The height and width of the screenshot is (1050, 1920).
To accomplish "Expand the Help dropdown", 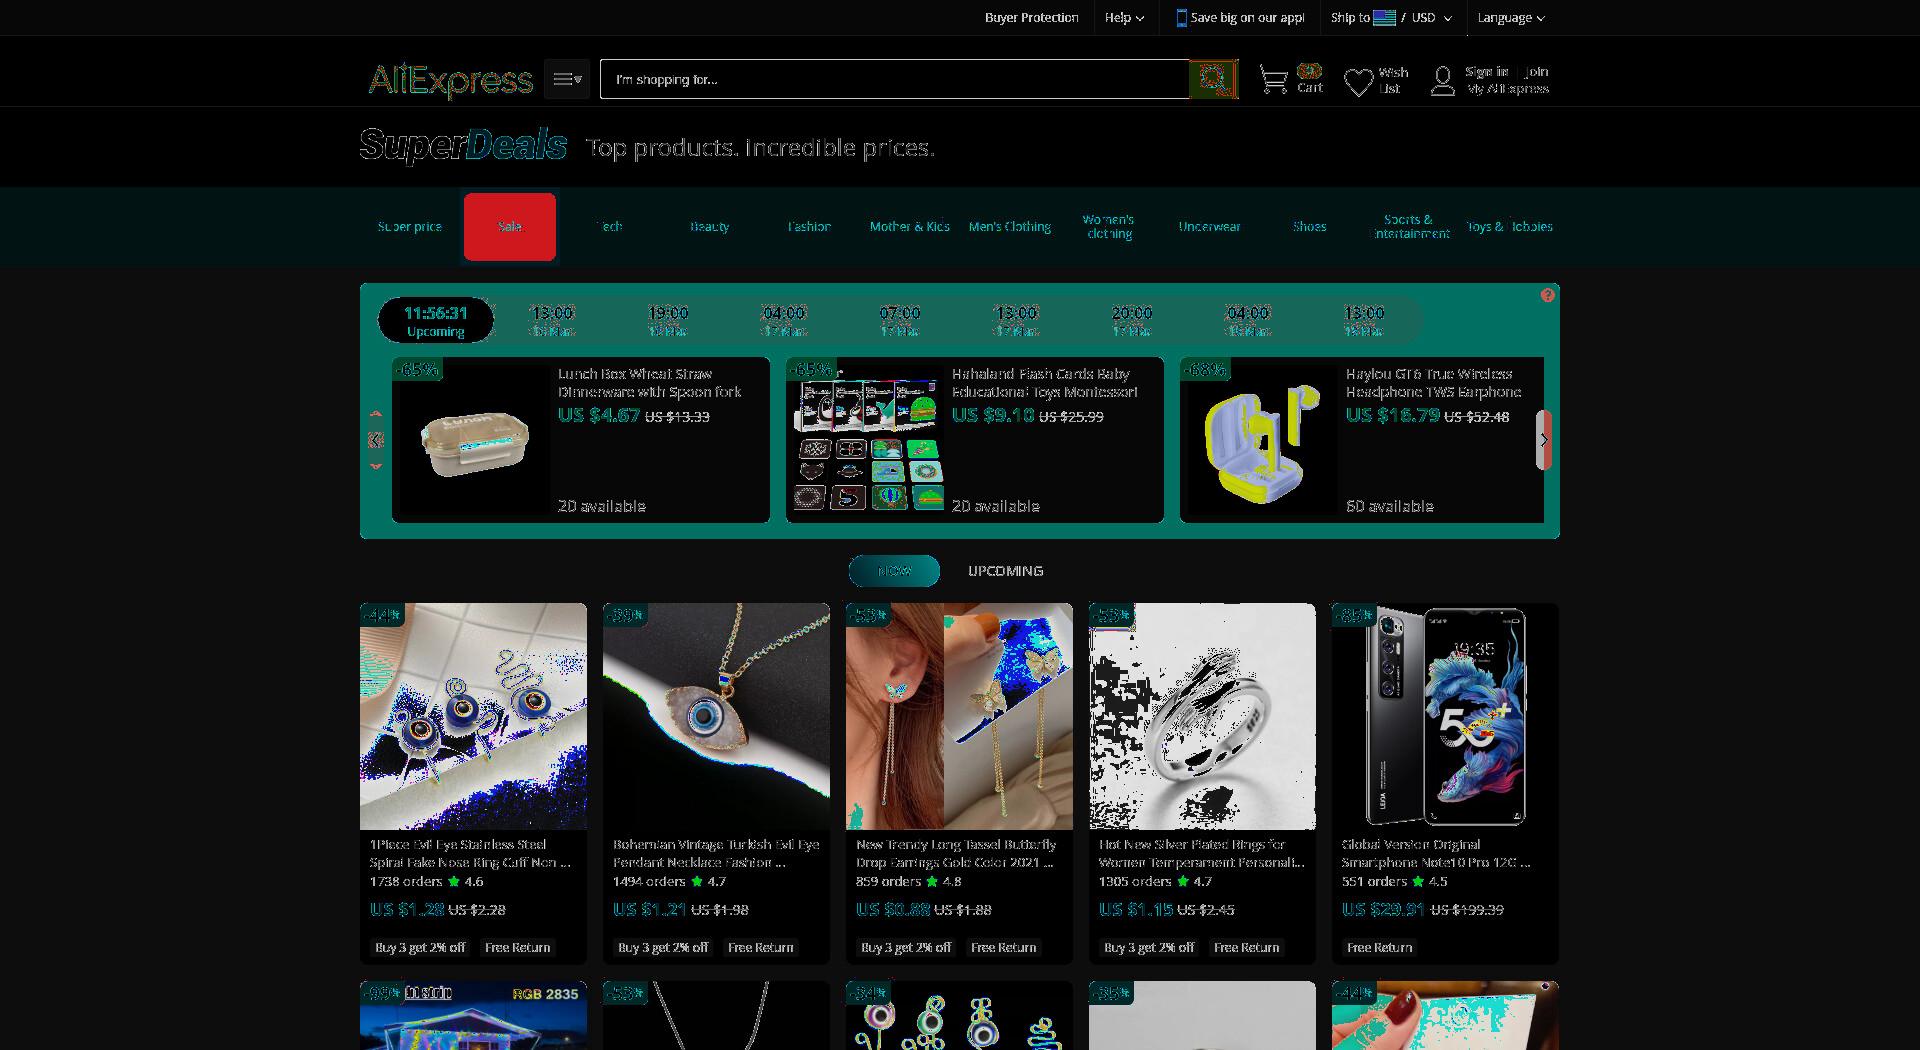I will (1124, 17).
